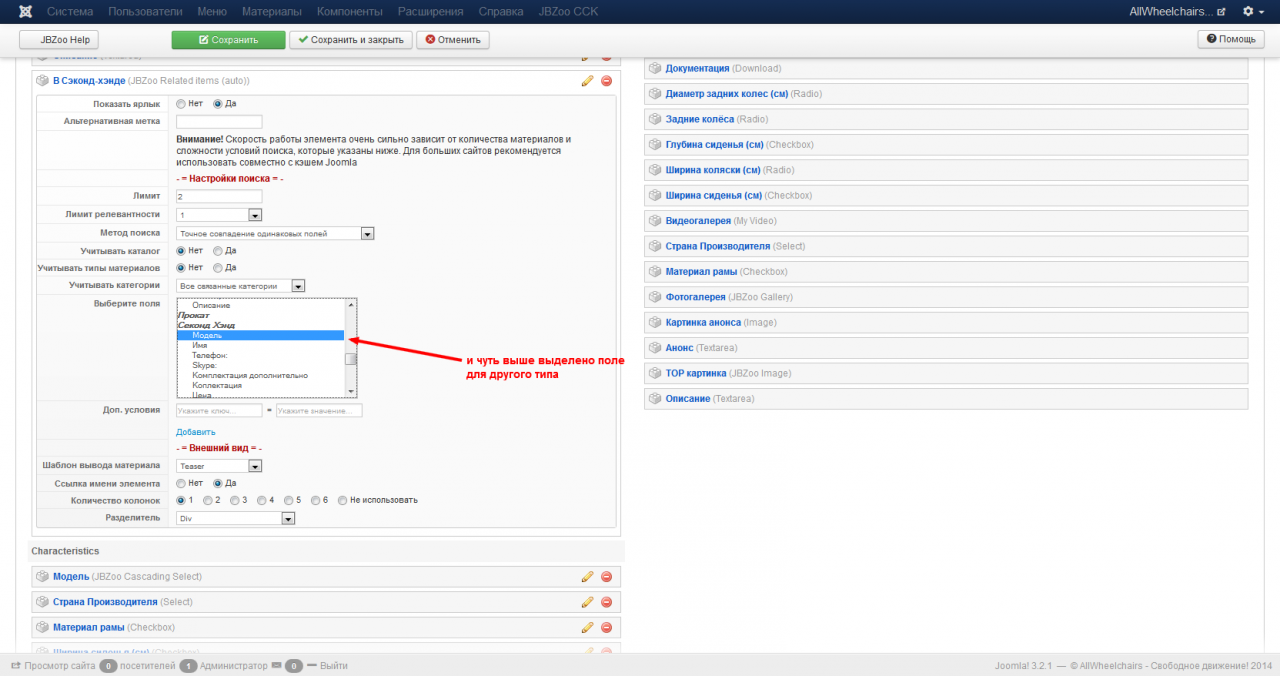Select Да for Учитывать каталог

(x=217, y=251)
